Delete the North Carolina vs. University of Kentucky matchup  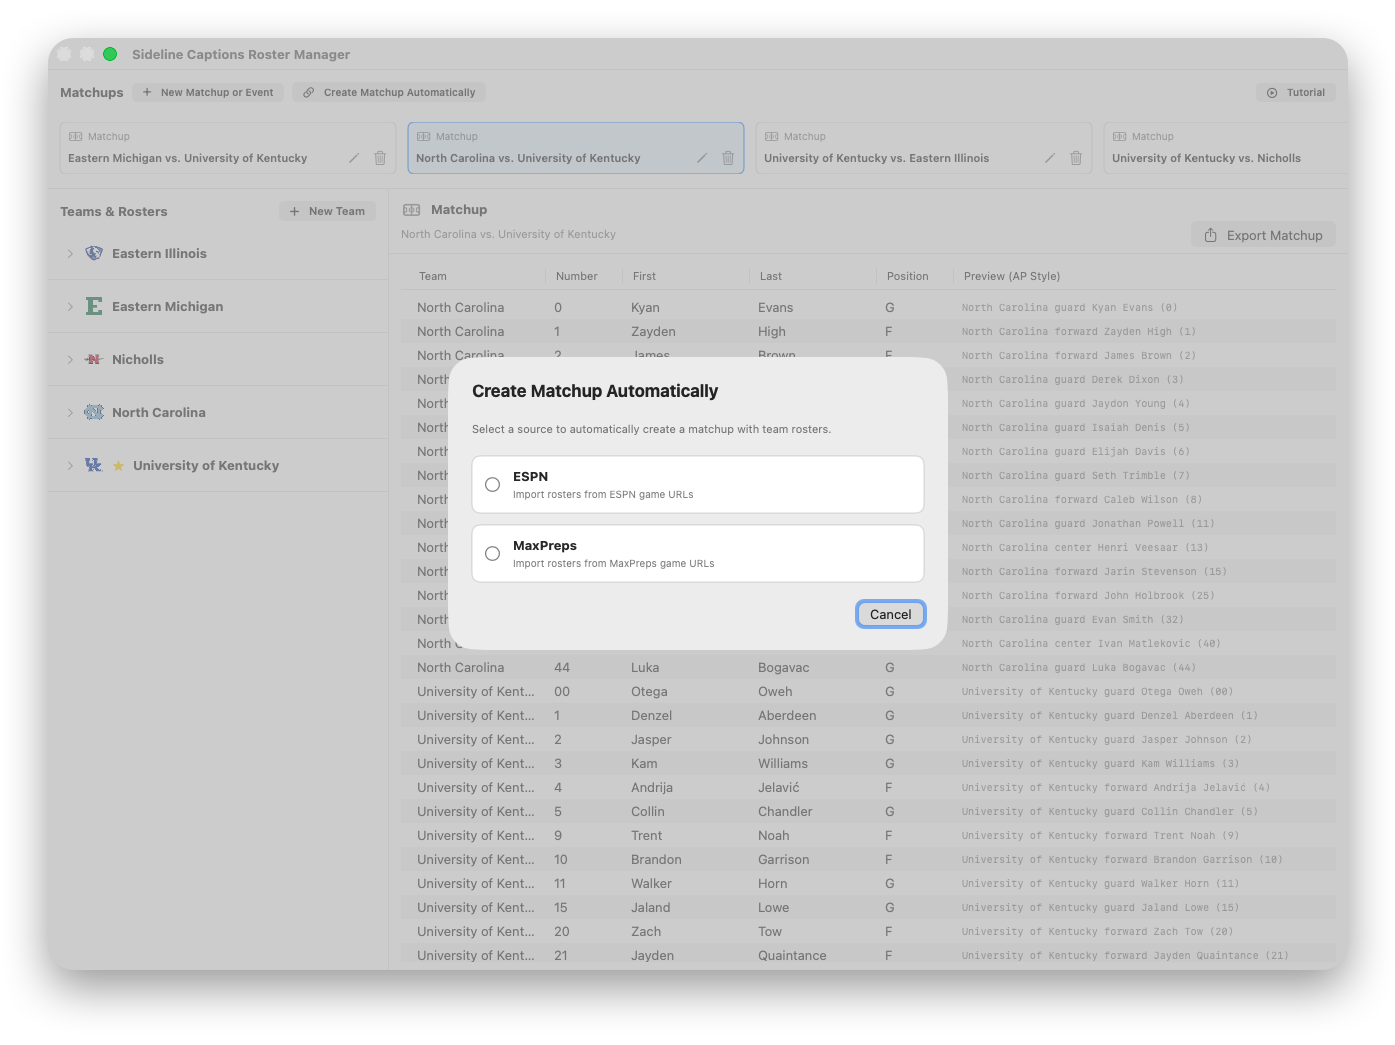pos(728,158)
